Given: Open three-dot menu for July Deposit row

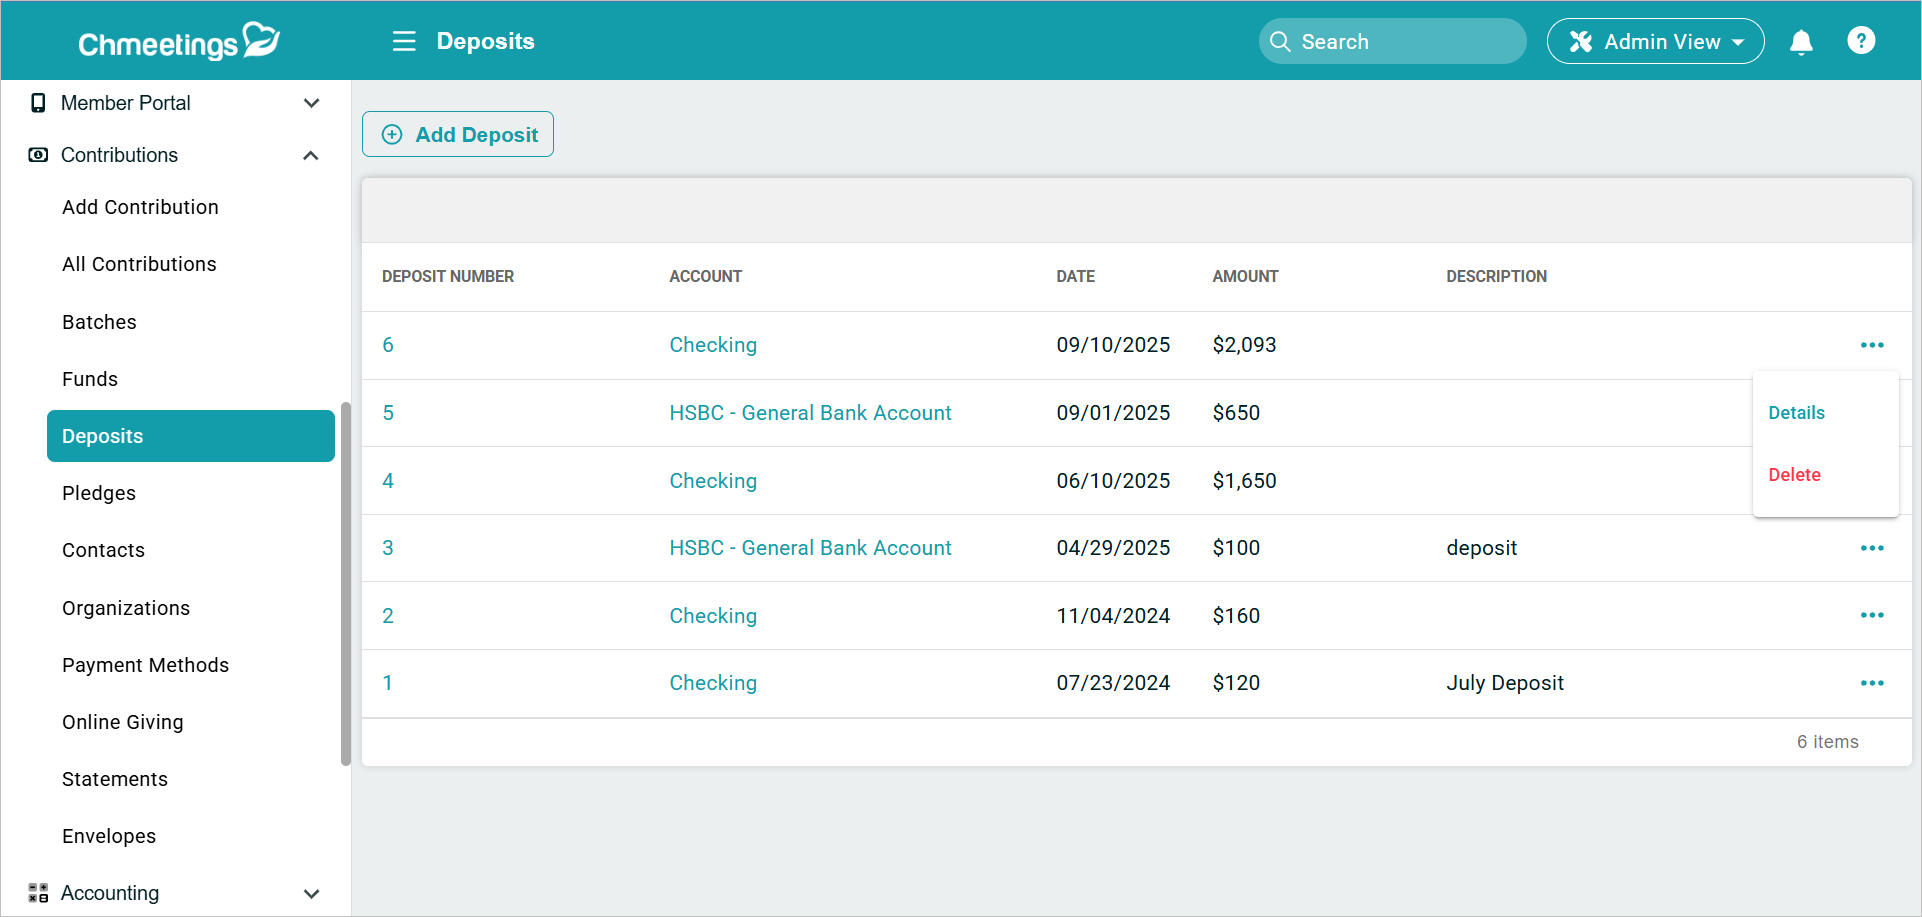Looking at the screenshot, I should (x=1872, y=683).
